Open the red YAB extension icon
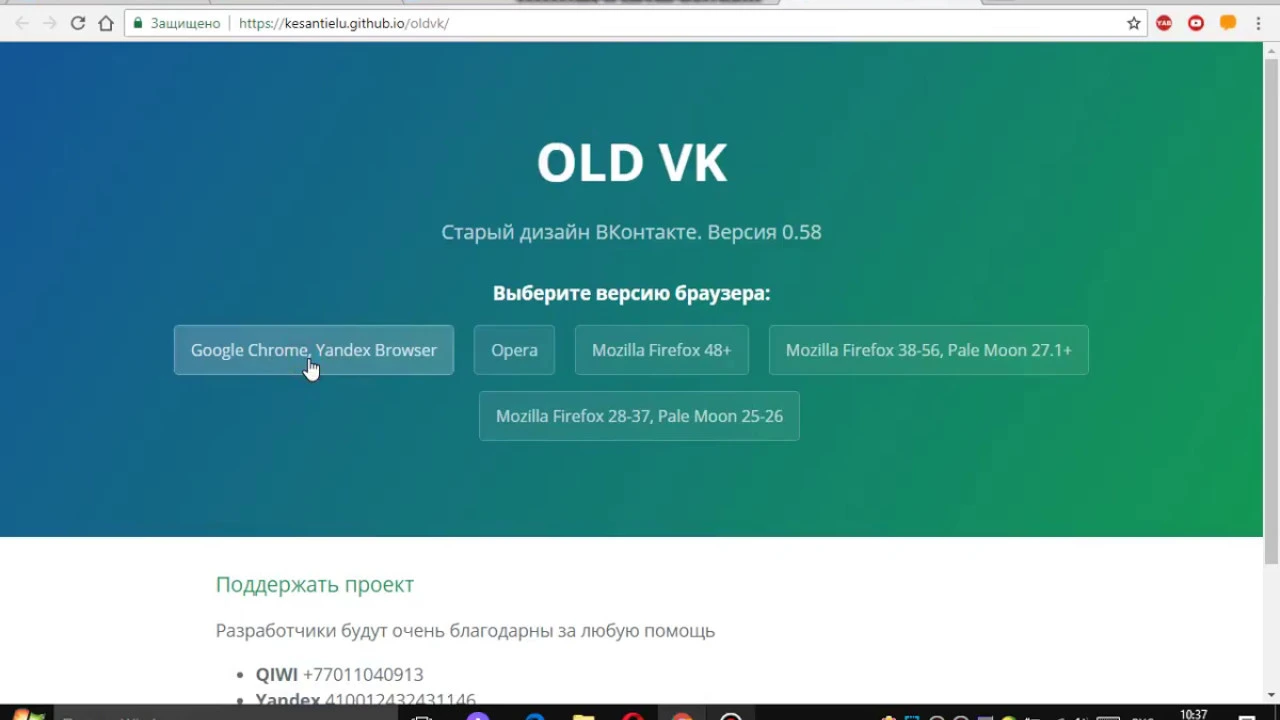 pyautogui.click(x=1164, y=23)
